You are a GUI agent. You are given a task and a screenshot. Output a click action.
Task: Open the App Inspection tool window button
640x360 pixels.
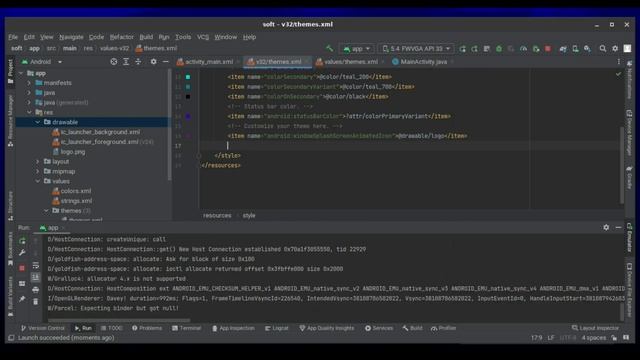point(233,328)
